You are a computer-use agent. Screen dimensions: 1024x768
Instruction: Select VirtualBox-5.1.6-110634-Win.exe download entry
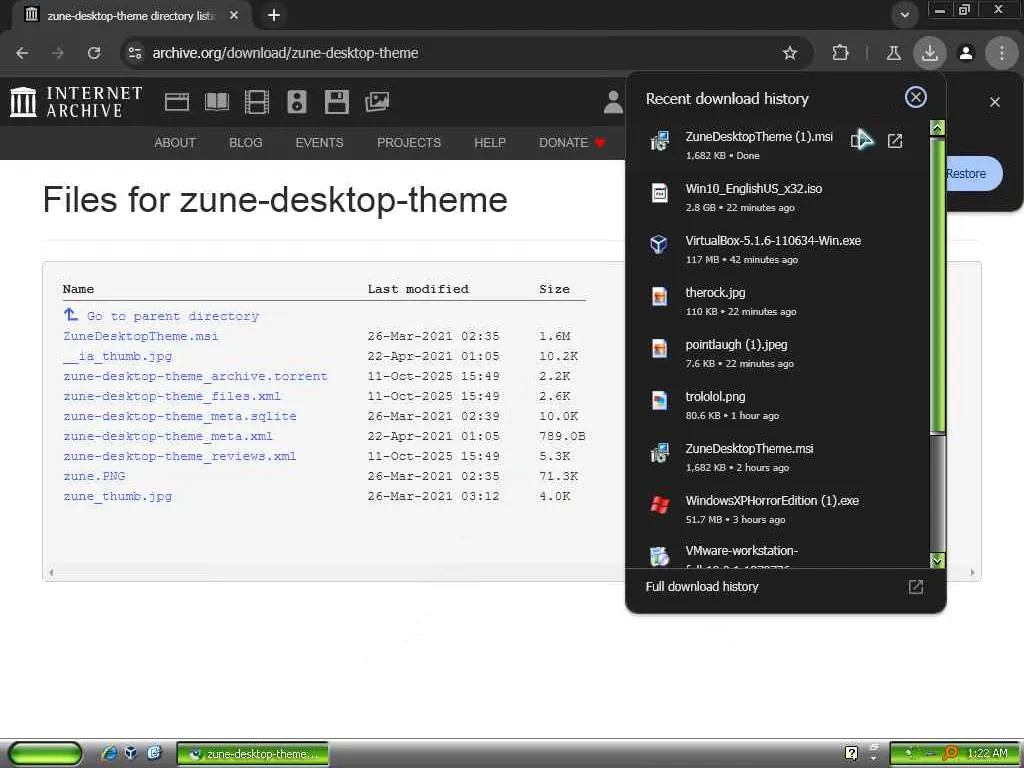coord(777,249)
